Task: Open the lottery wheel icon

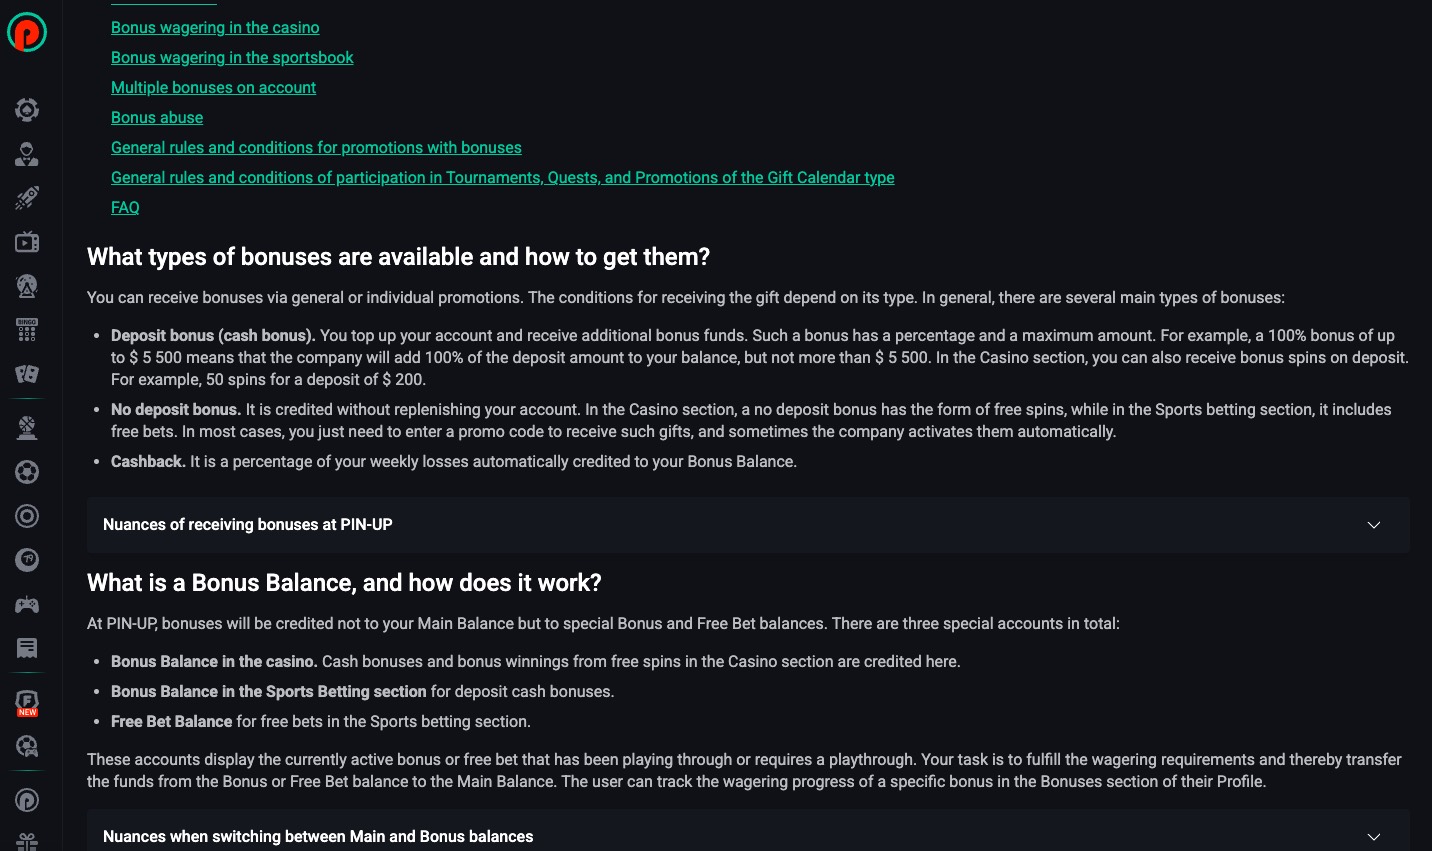Action: tap(27, 286)
